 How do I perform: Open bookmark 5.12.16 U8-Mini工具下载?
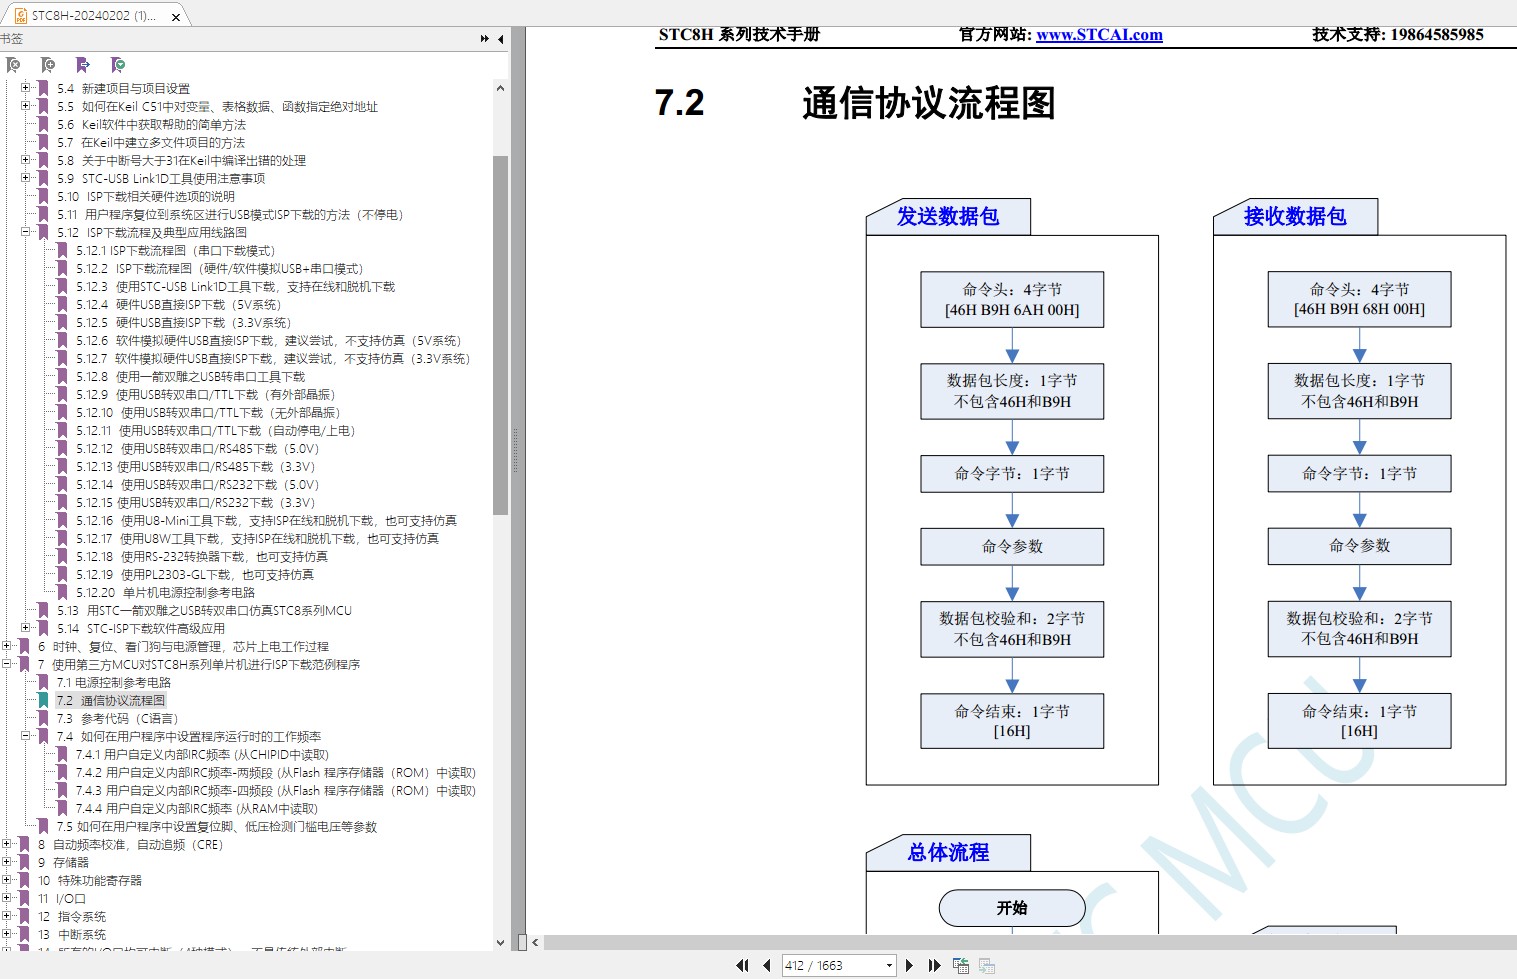click(266, 521)
